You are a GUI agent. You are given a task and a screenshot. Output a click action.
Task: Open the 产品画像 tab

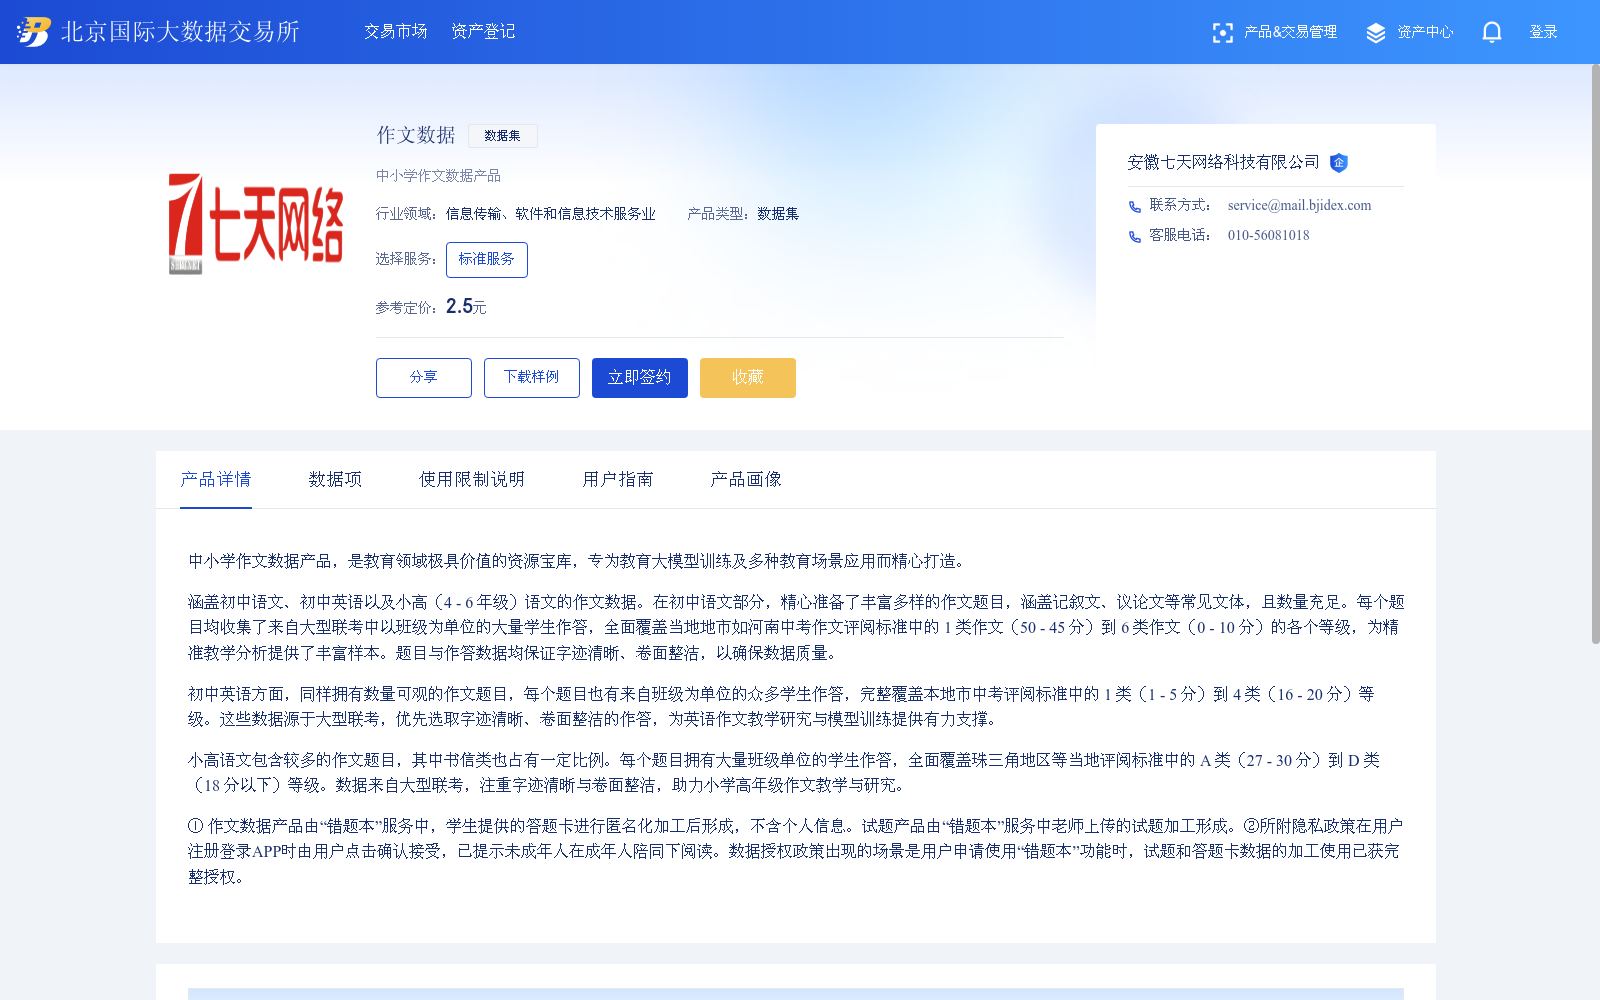(746, 480)
